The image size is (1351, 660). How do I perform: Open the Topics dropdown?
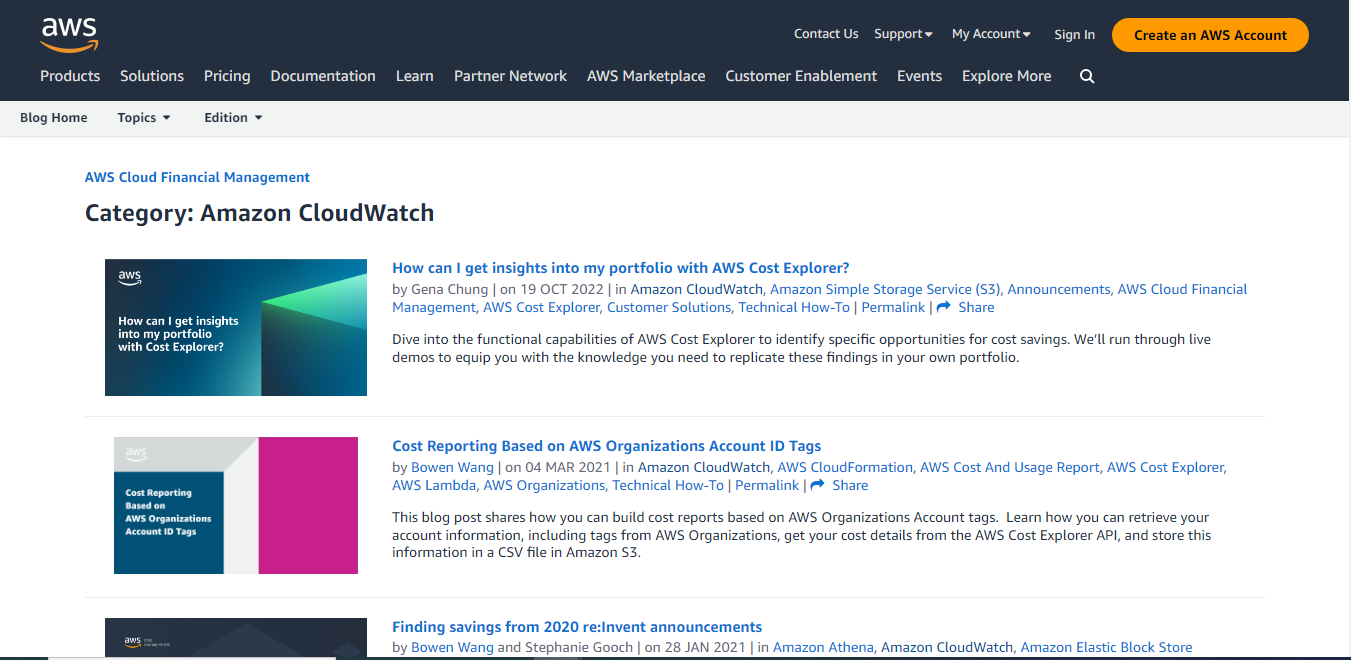(144, 118)
